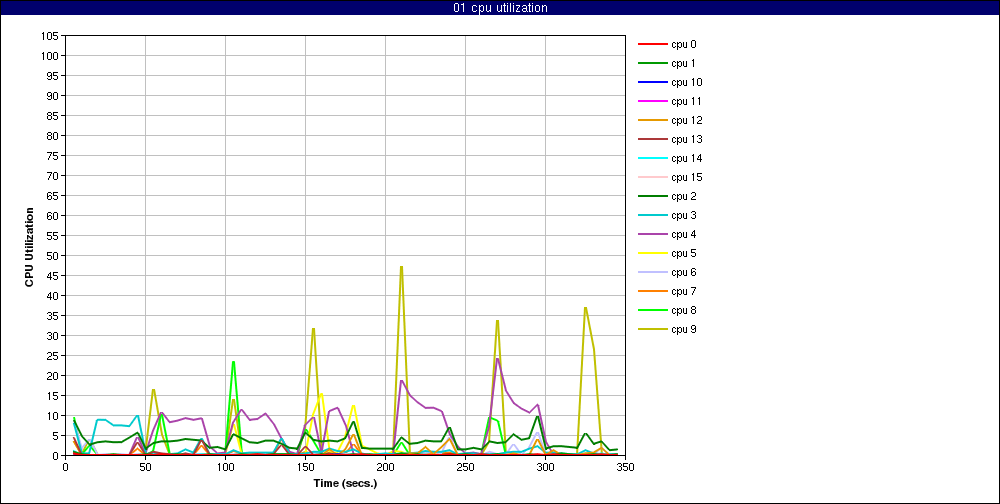Click the 300 tick on the x-axis

545,466
